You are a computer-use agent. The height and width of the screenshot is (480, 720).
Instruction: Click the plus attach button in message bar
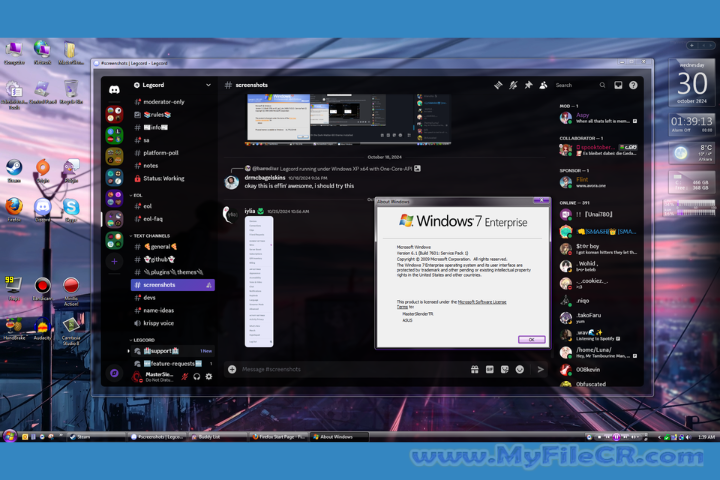pyautogui.click(x=232, y=369)
